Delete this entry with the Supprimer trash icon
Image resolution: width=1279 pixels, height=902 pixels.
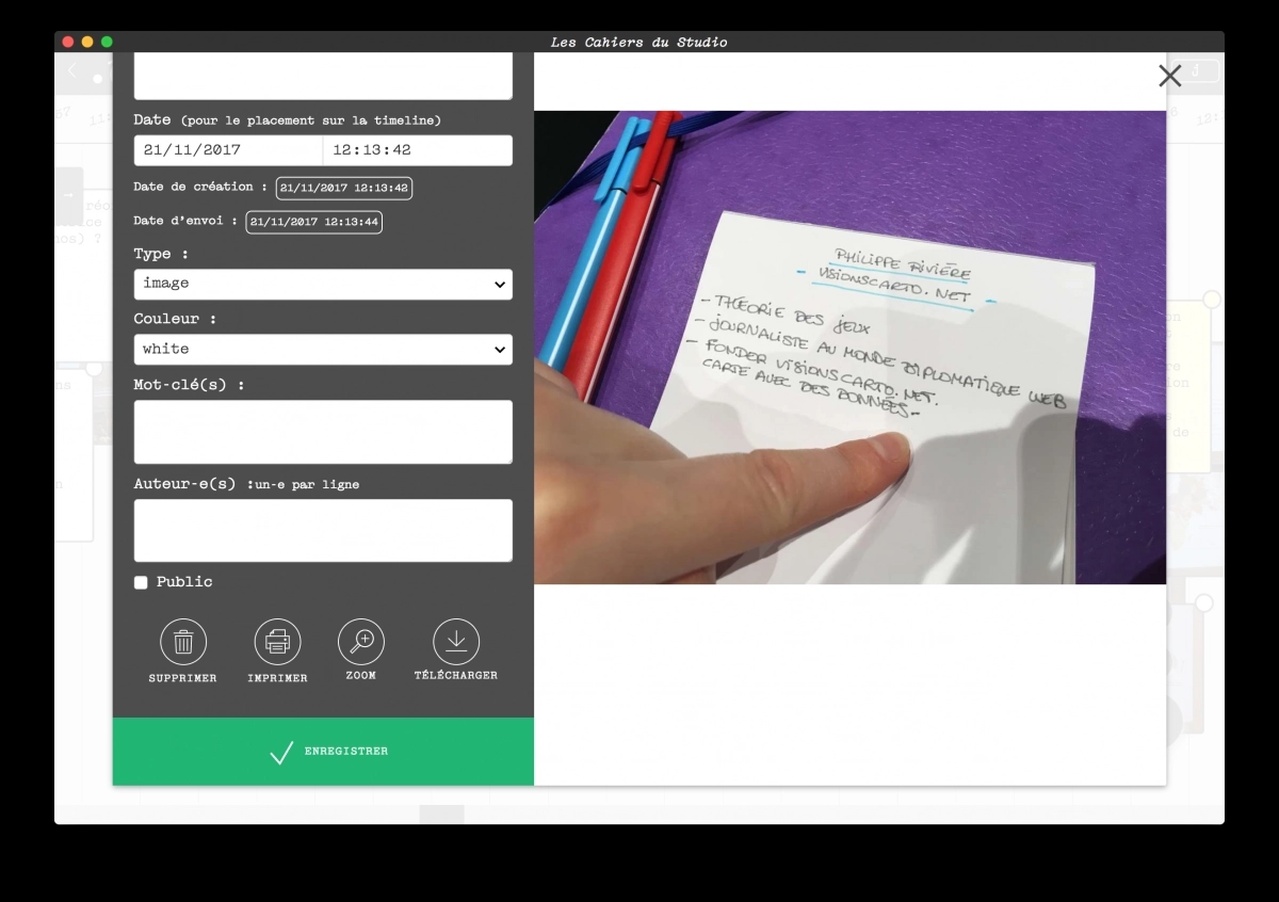[x=182, y=642]
